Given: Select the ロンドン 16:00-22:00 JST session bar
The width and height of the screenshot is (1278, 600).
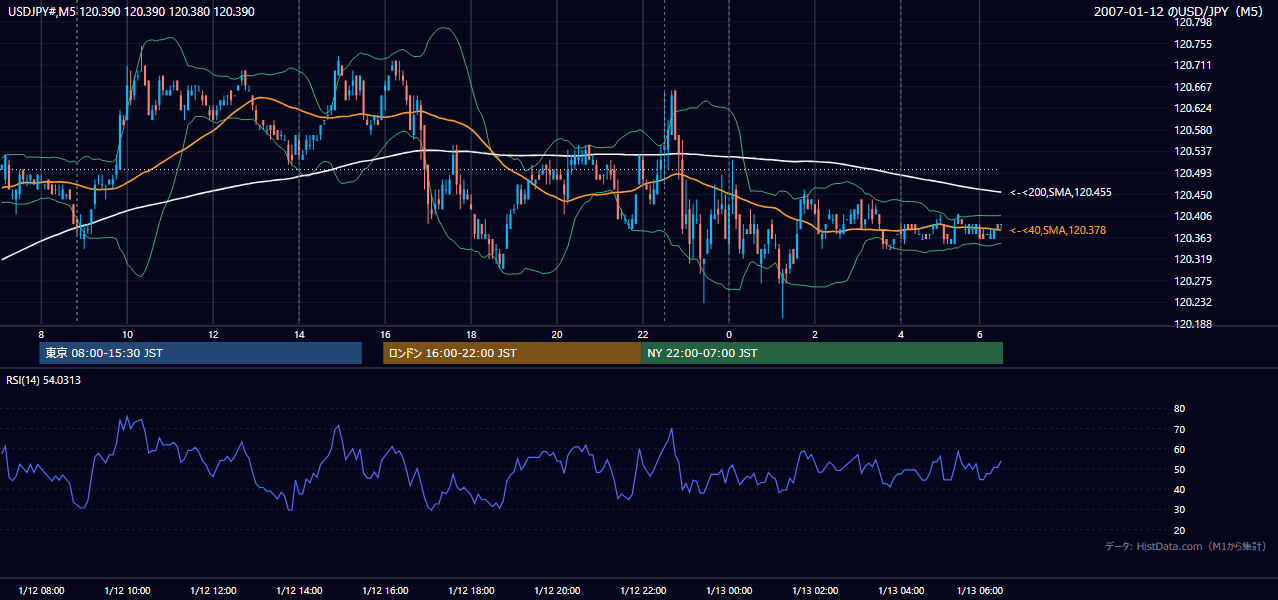Looking at the screenshot, I should pyautogui.click(x=512, y=353).
